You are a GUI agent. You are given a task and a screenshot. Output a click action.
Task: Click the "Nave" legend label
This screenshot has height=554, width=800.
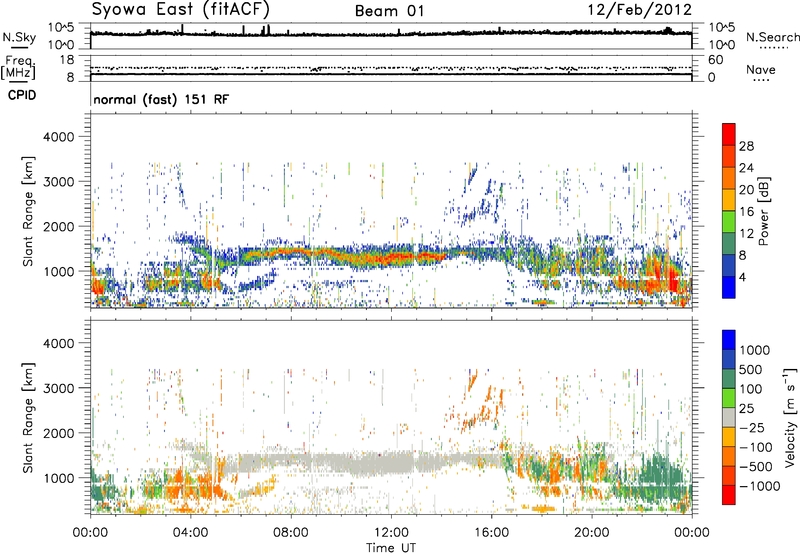coord(761,70)
